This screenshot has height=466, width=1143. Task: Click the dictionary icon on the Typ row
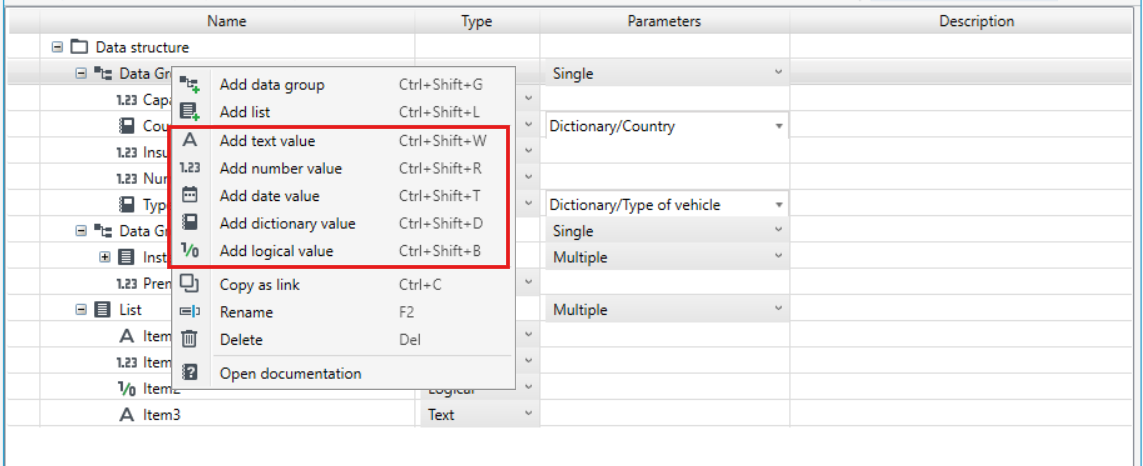(128, 205)
